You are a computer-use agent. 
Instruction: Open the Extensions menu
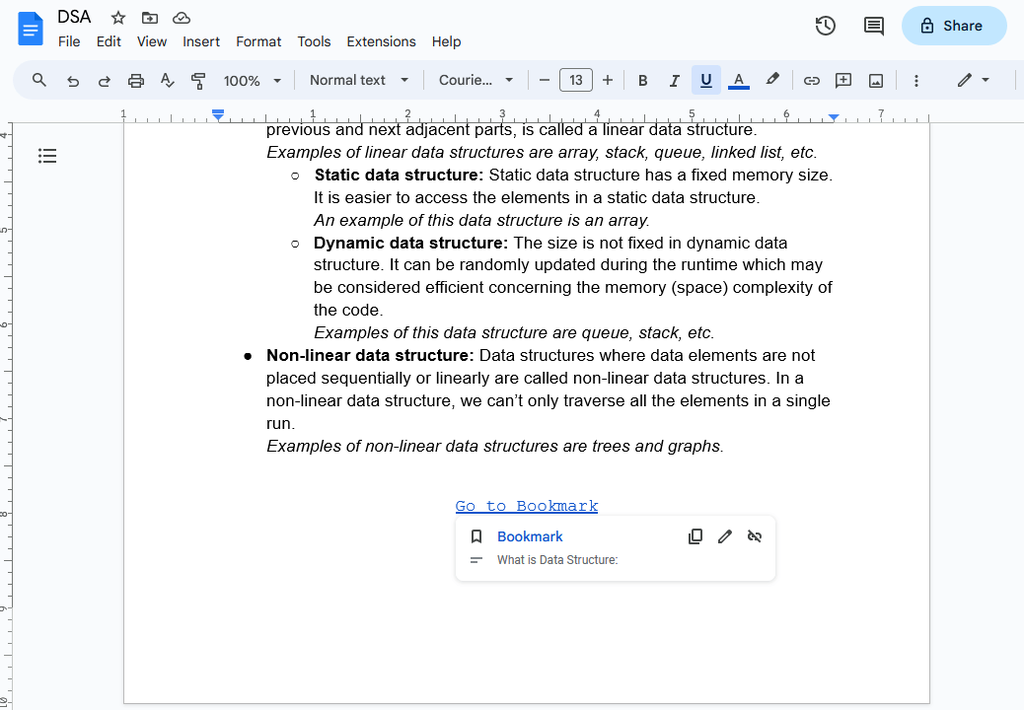pos(381,42)
